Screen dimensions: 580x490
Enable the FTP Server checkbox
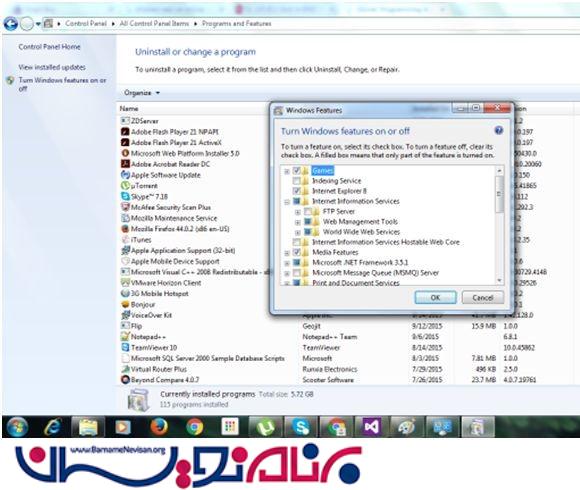307,212
